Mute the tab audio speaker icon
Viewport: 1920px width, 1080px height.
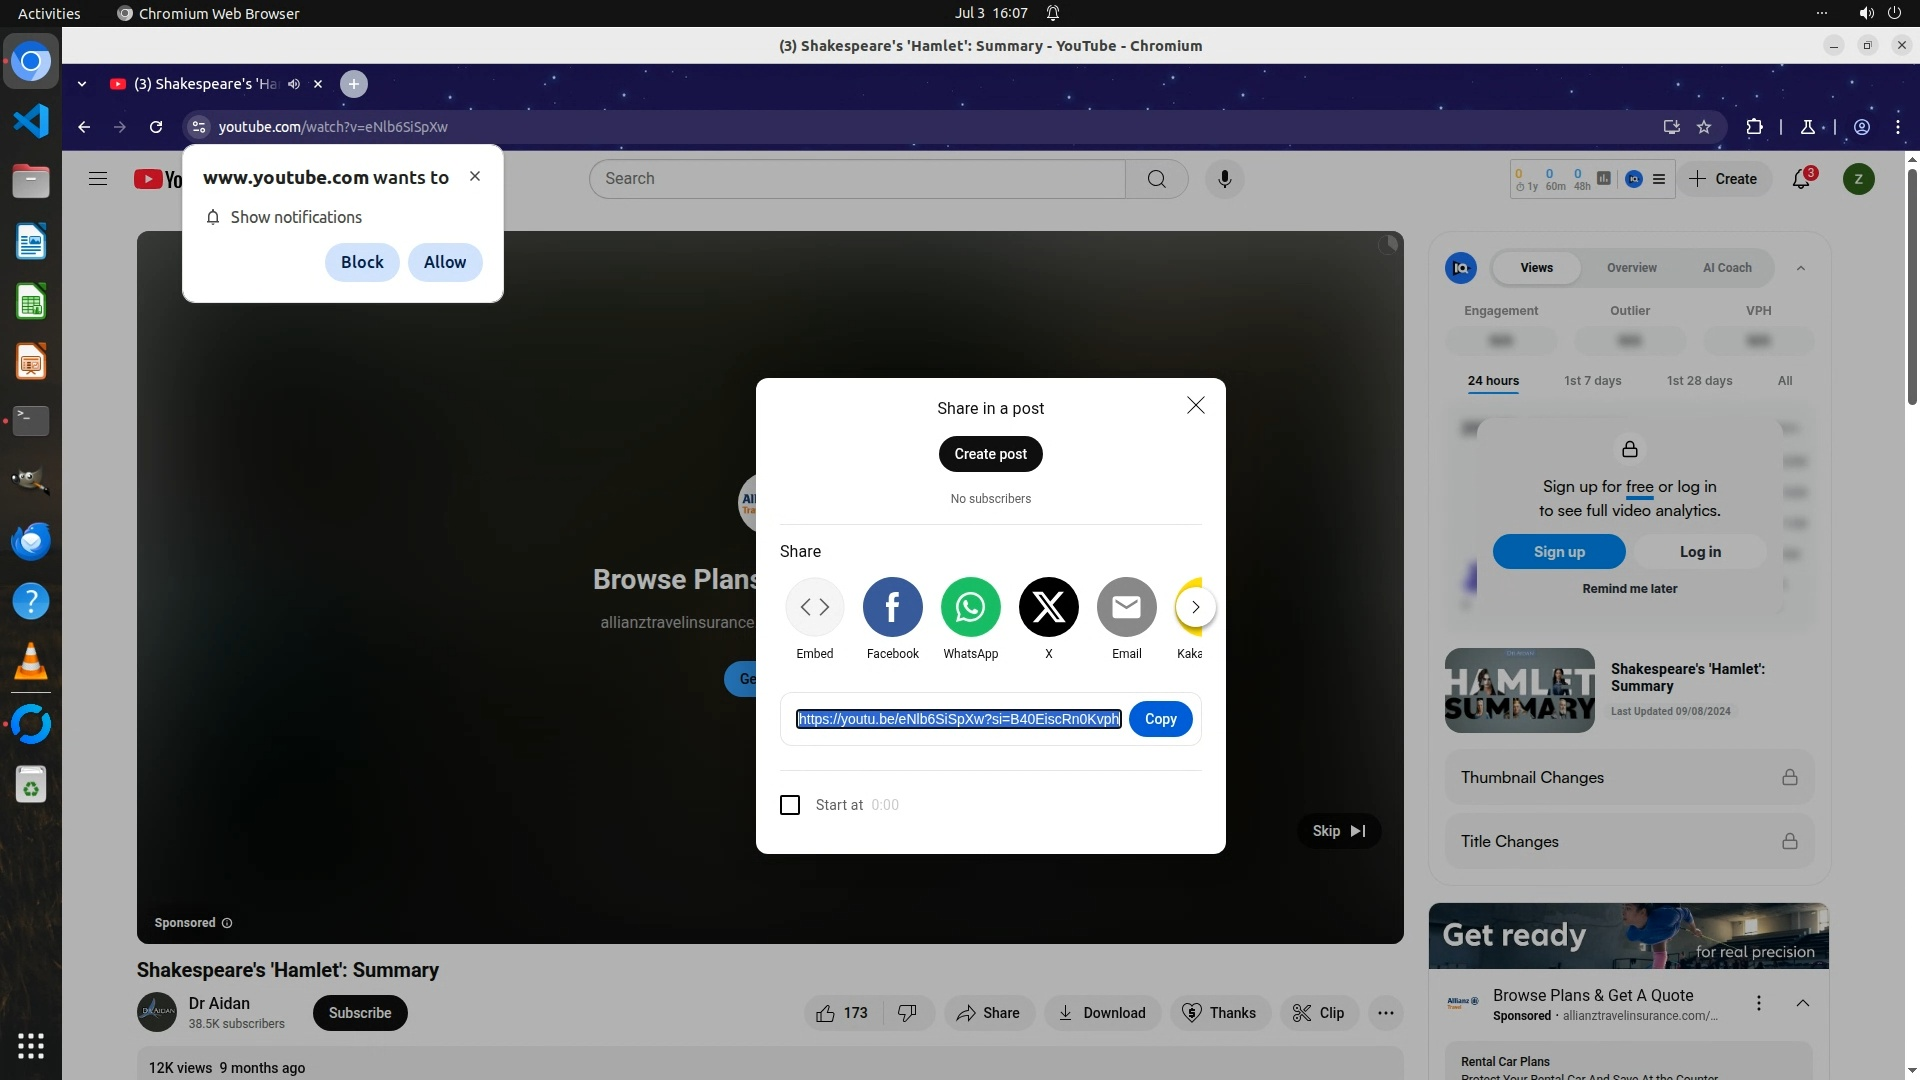294,84
